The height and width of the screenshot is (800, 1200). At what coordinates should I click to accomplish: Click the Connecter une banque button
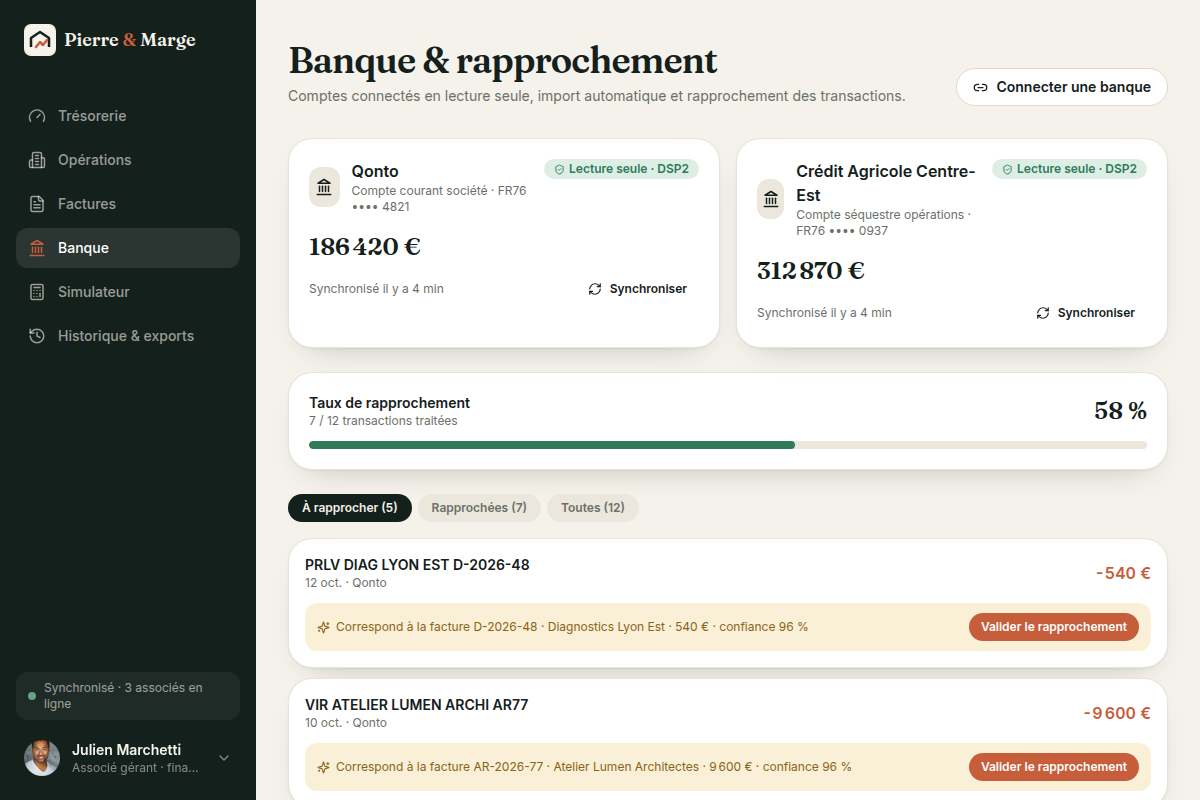click(1062, 87)
